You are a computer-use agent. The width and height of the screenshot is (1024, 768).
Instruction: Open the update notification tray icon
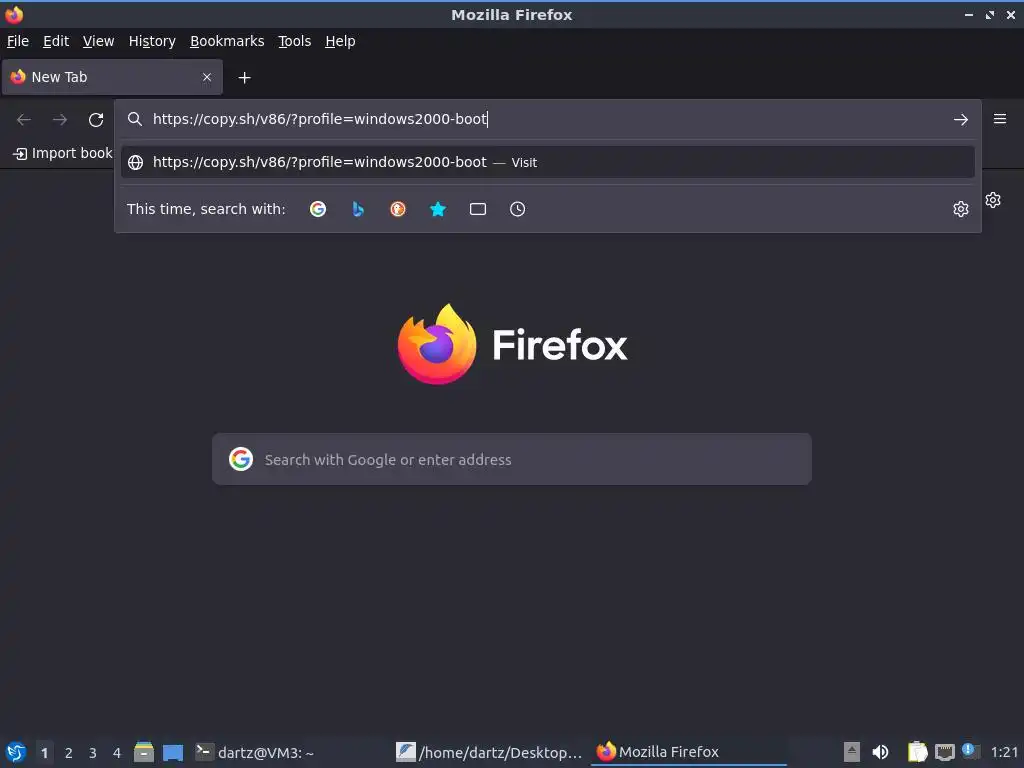point(970,751)
